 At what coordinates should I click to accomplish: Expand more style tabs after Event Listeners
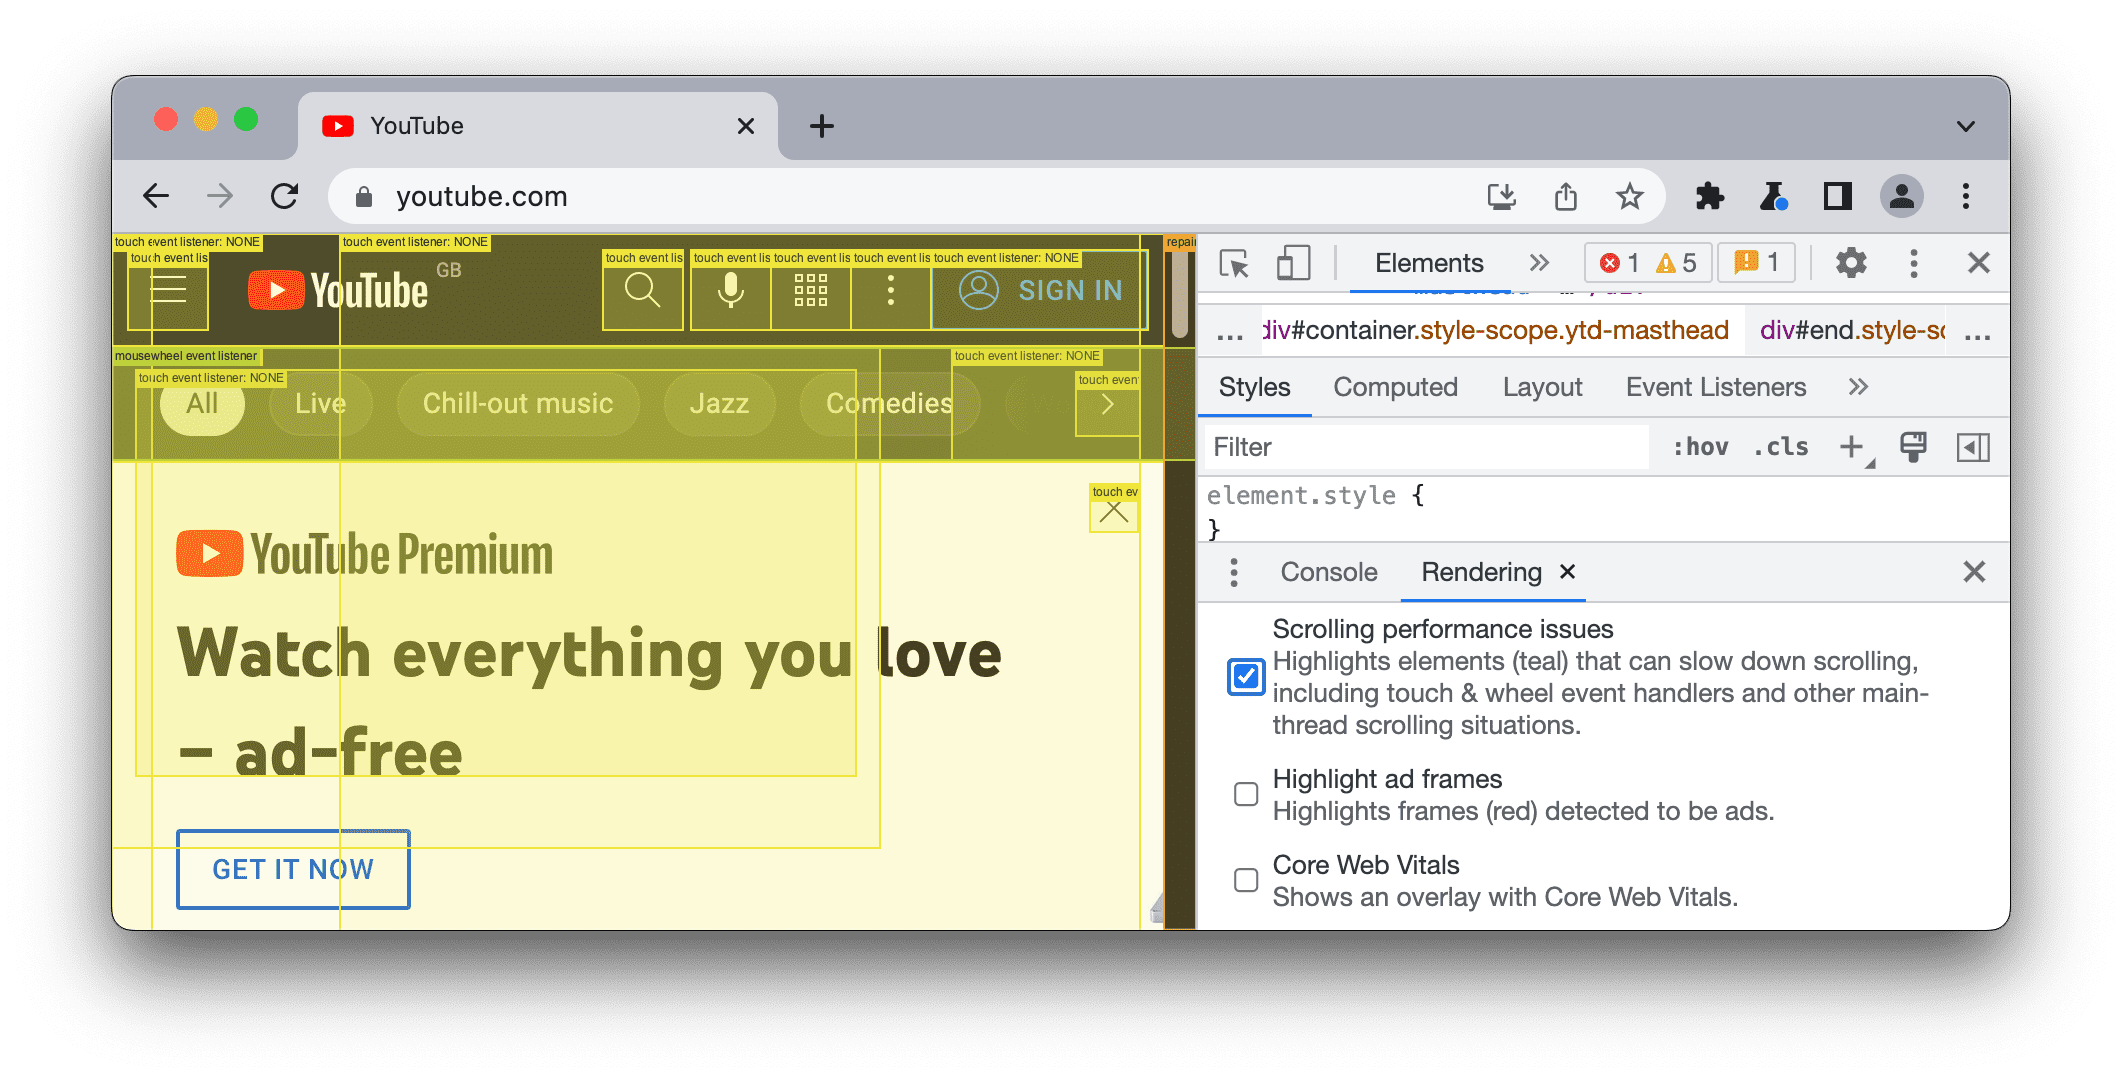point(1858,387)
